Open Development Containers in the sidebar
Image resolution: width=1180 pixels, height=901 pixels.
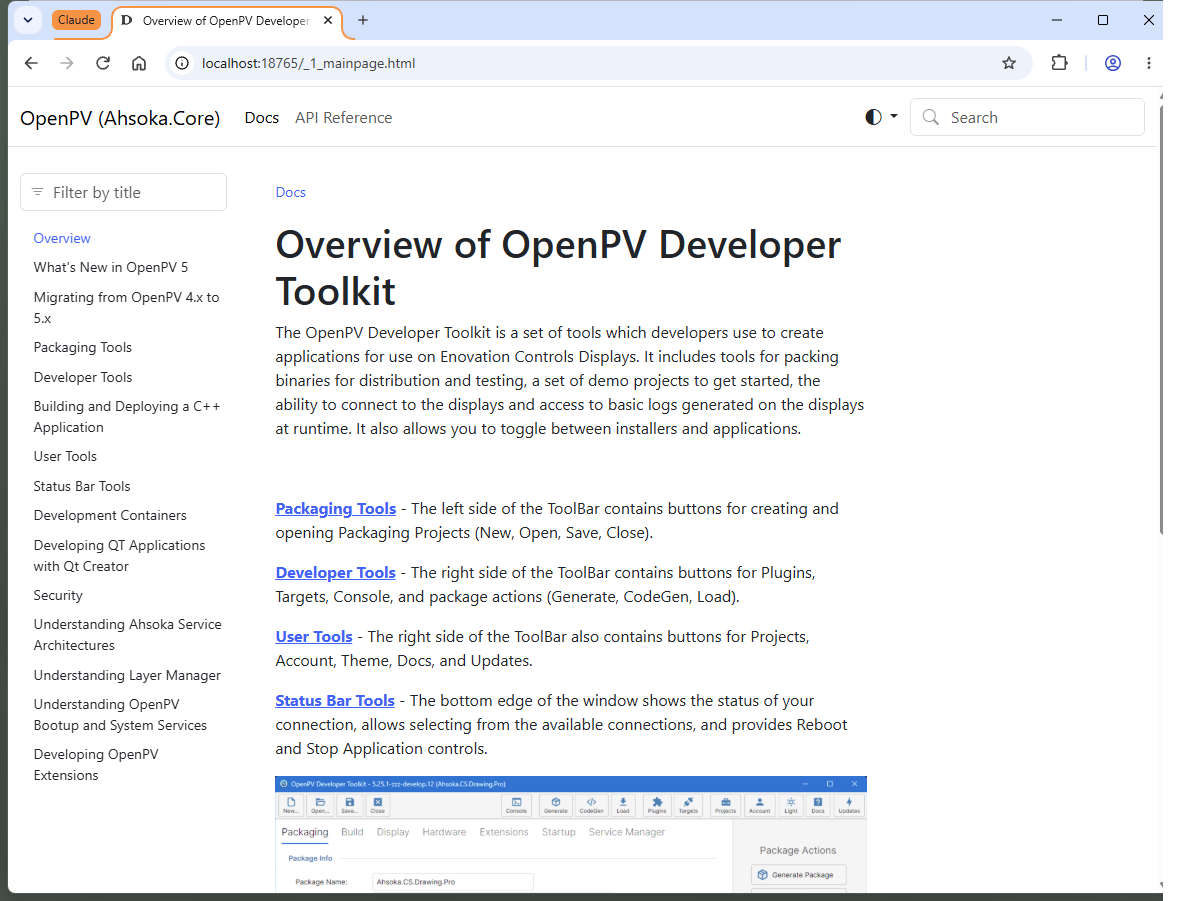tap(110, 516)
